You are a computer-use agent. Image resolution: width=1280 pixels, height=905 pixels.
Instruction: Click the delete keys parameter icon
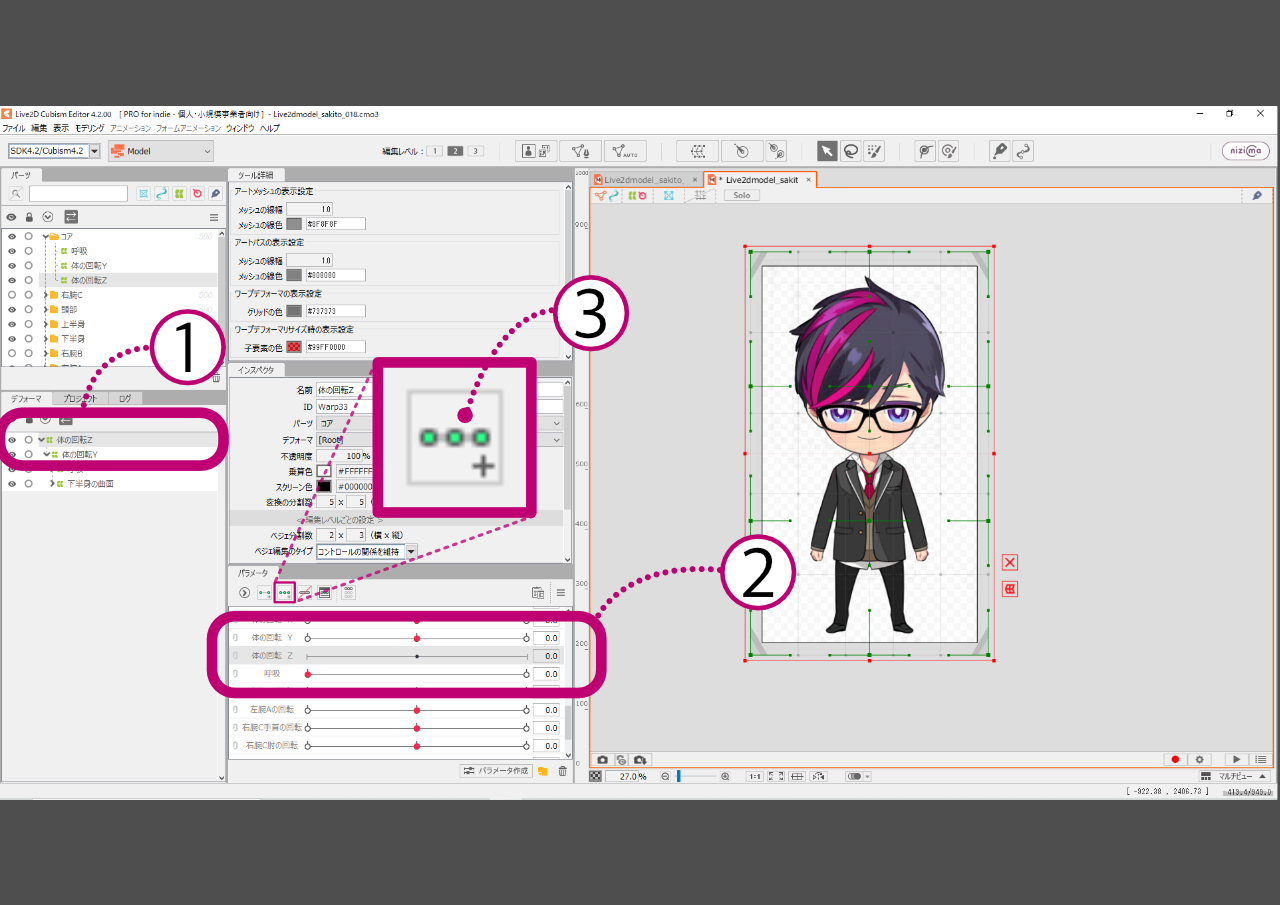[305, 592]
